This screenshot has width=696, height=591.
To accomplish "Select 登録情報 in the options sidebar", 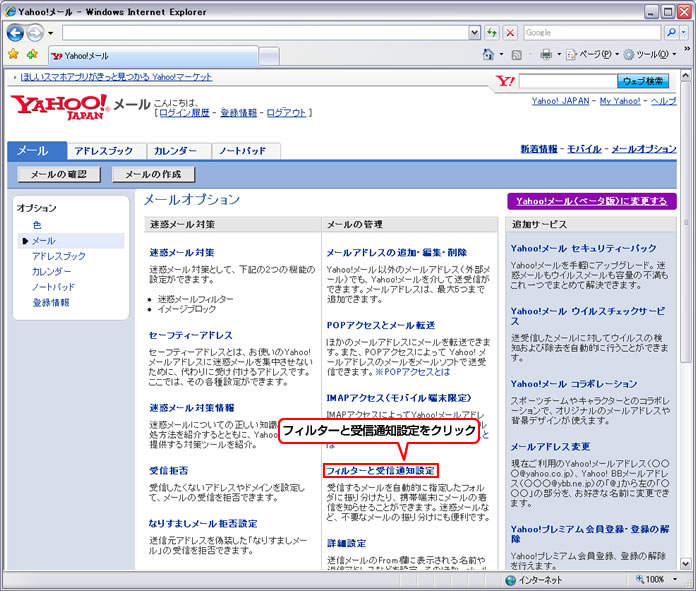I will click(x=51, y=302).
